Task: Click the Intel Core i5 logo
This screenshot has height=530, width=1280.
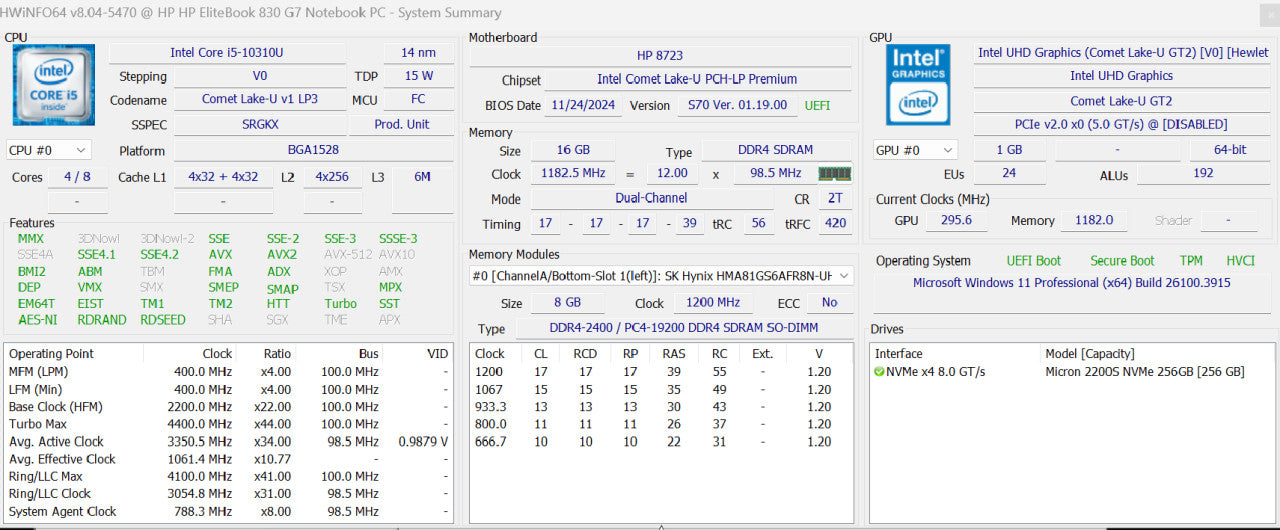Action: click(55, 85)
